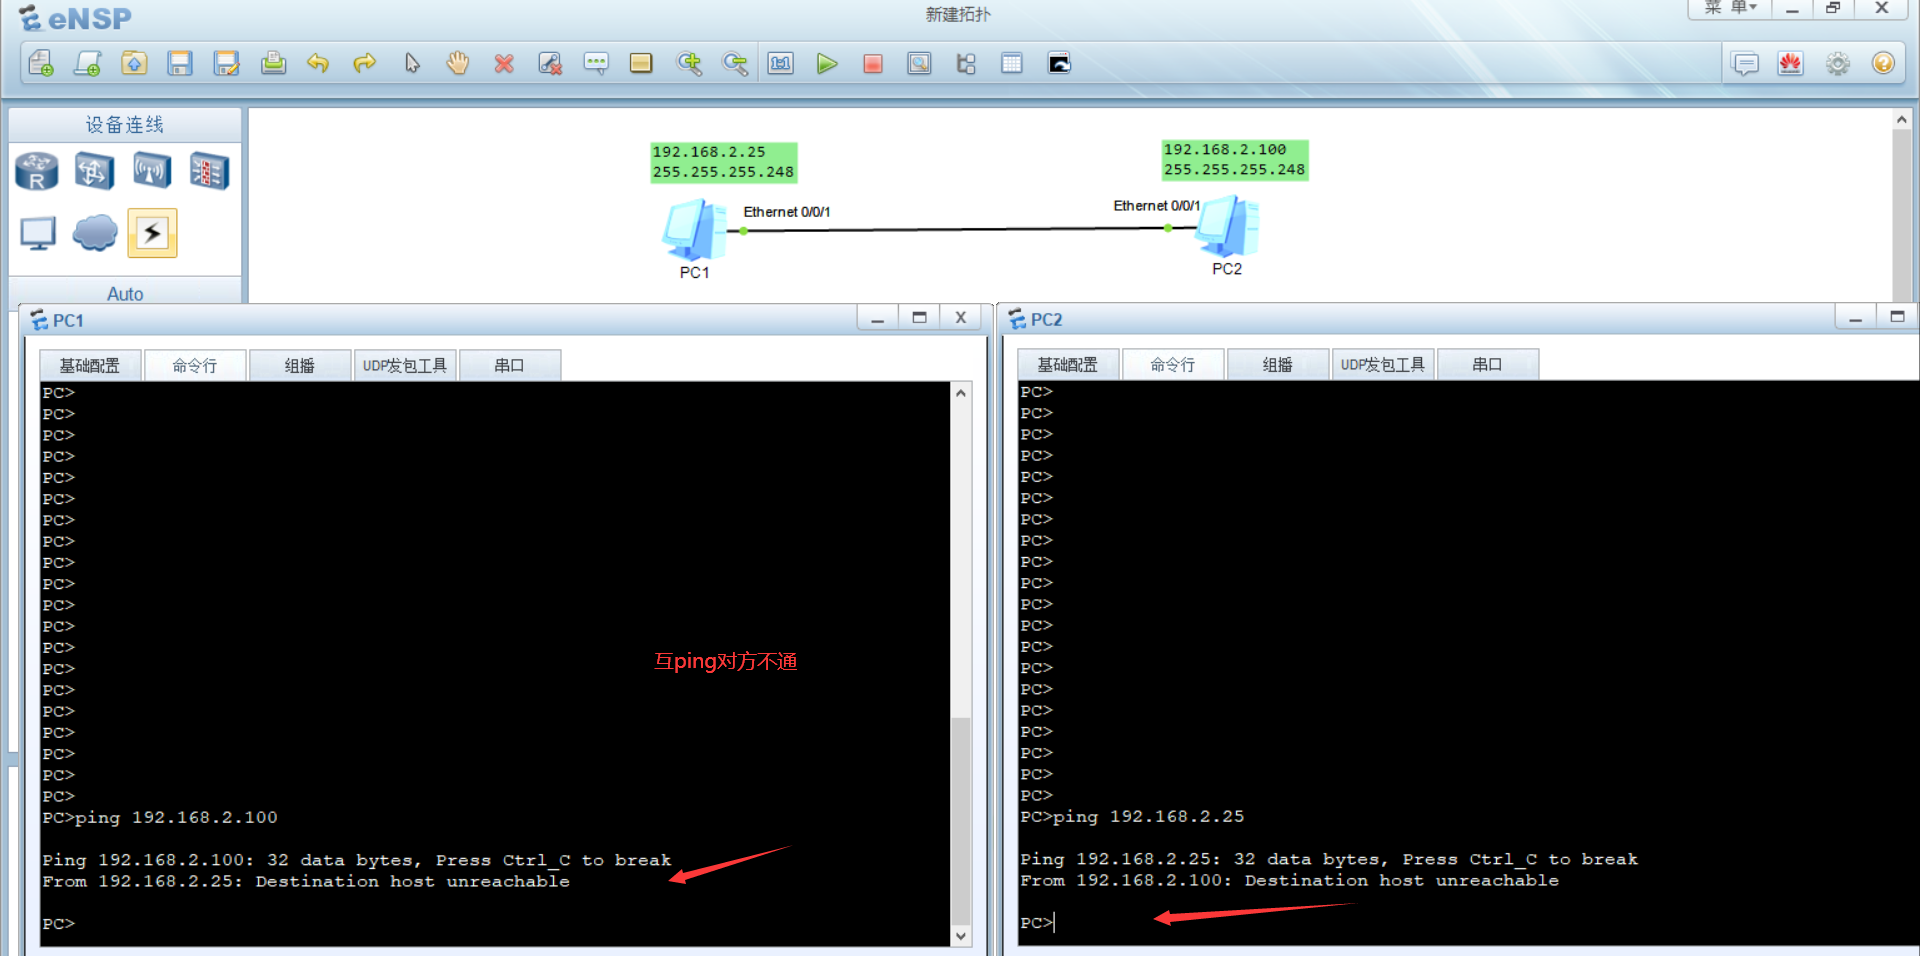Click the Ethernet 0/0/1 label near PC1

787,212
